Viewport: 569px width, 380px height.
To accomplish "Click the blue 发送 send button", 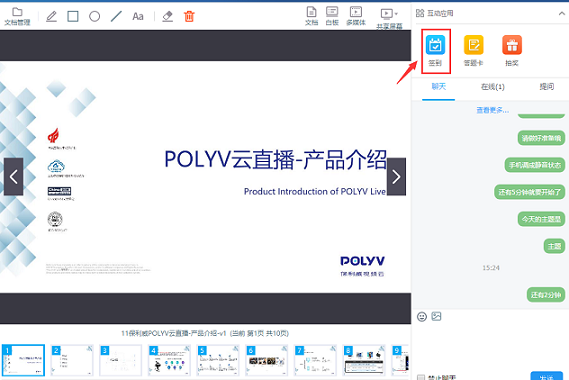I will tap(546, 376).
